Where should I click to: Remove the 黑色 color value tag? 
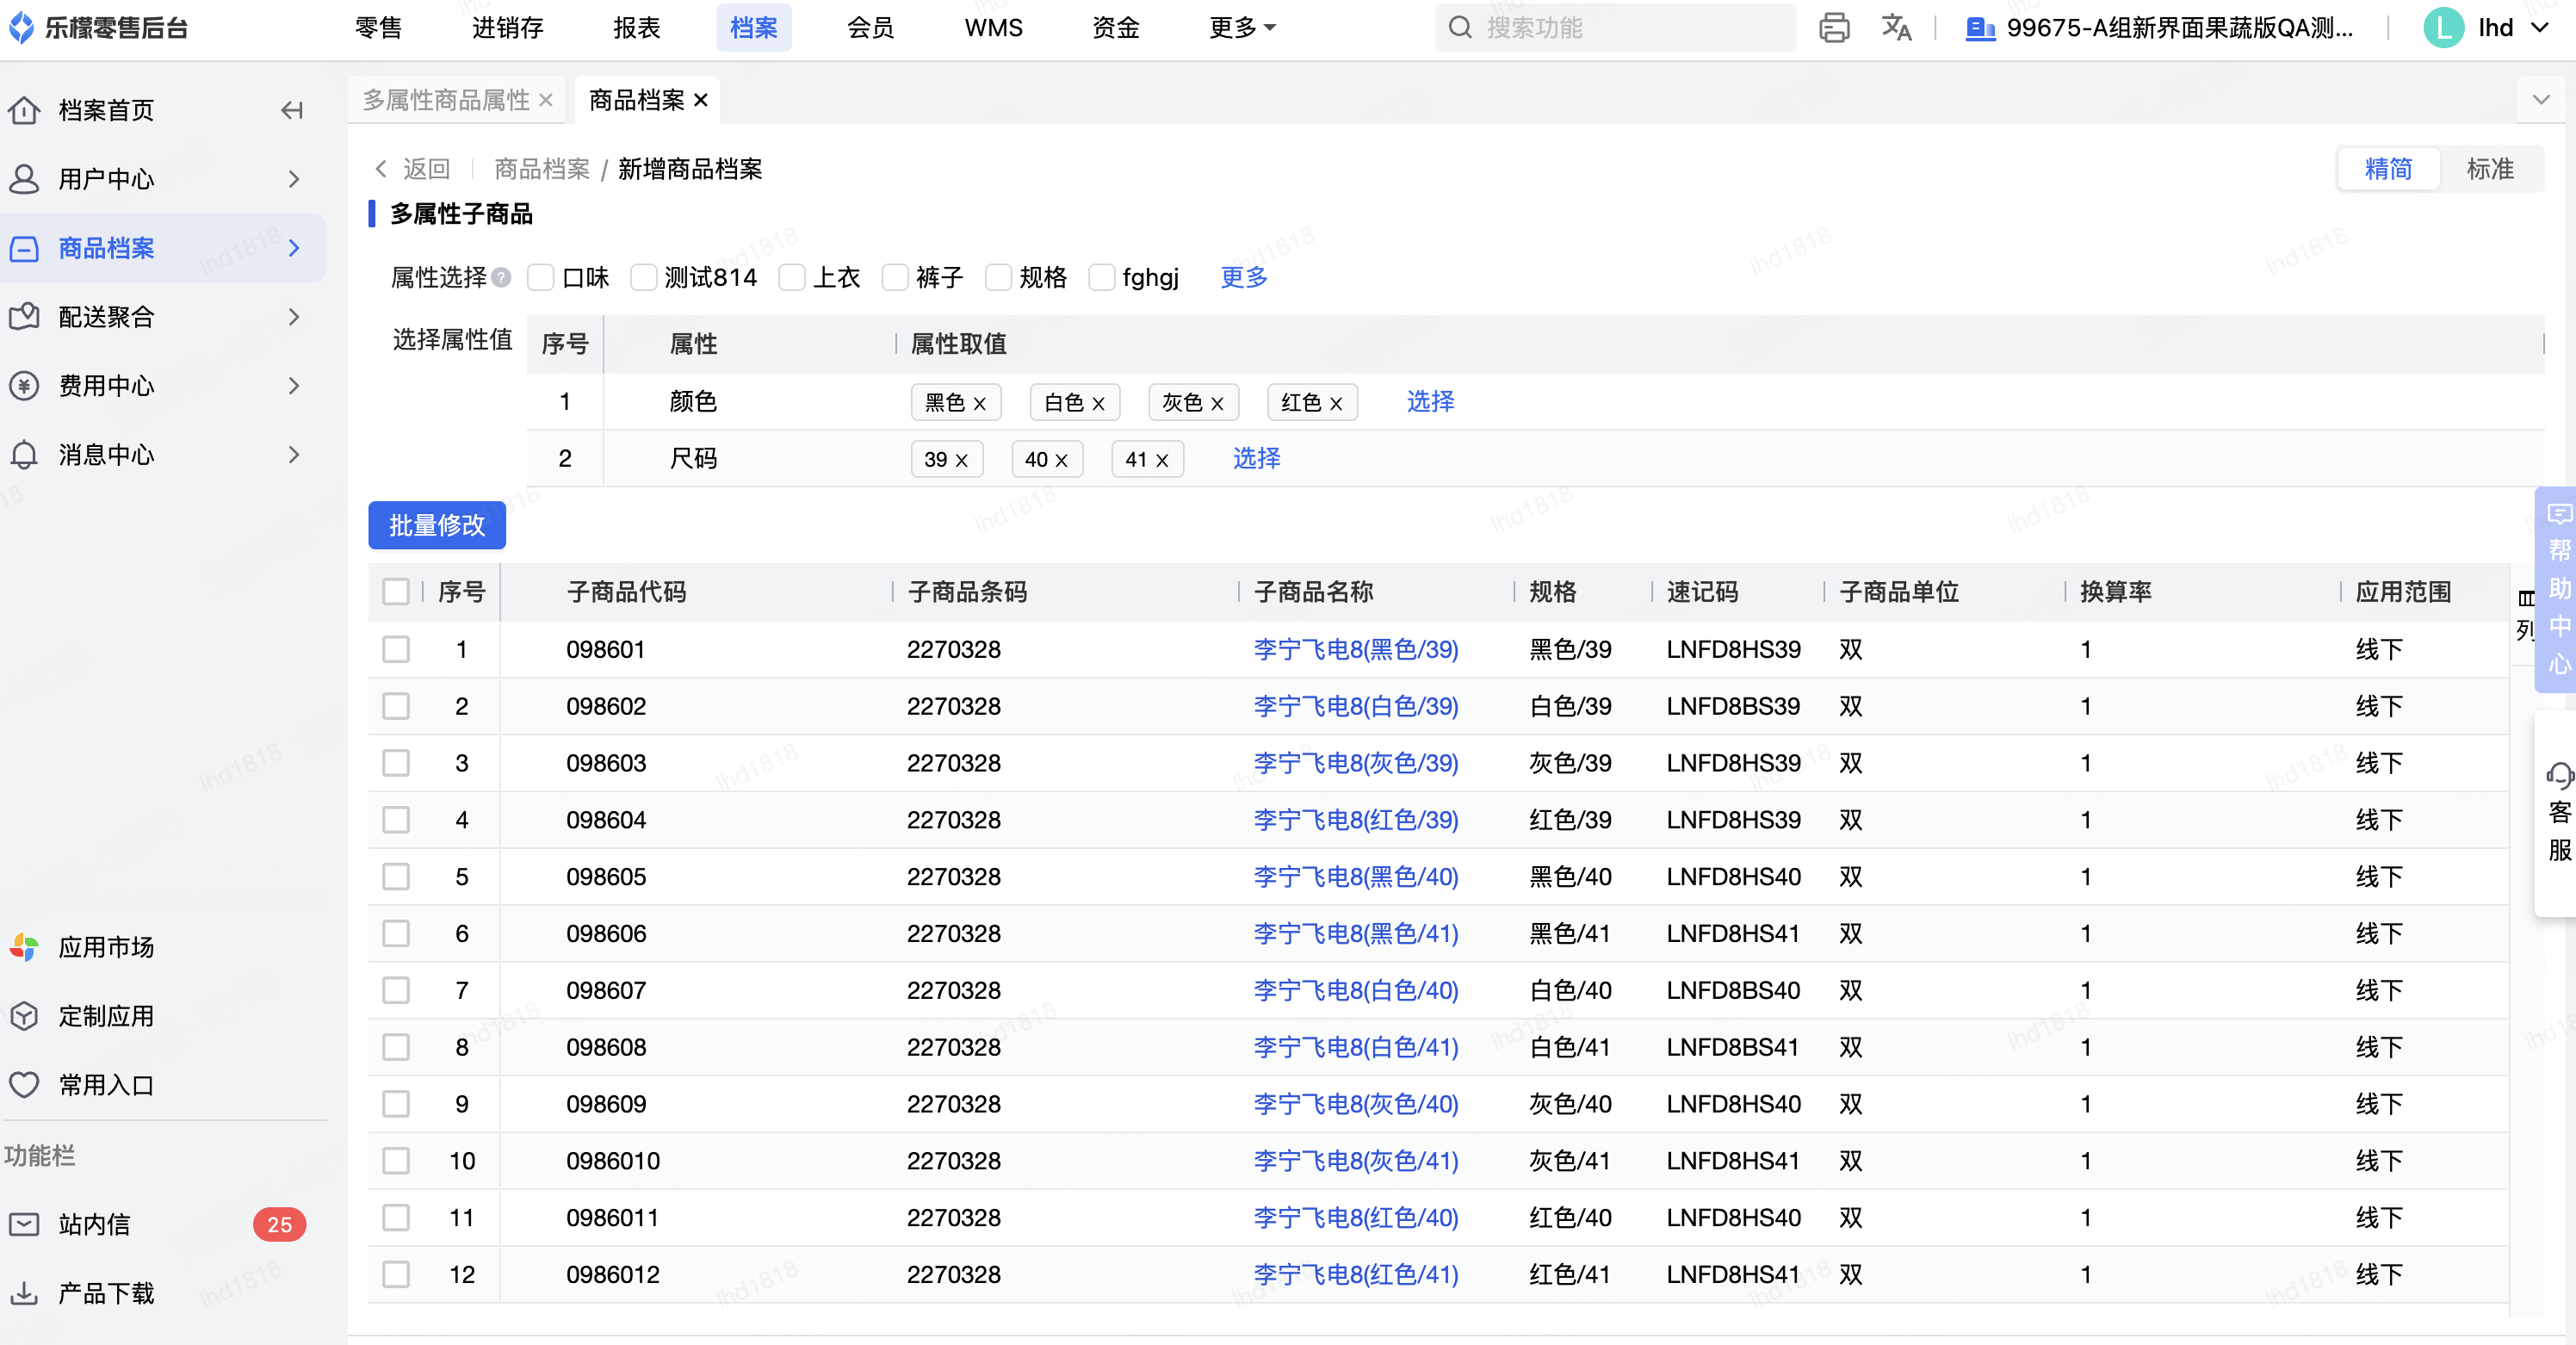pos(980,403)
